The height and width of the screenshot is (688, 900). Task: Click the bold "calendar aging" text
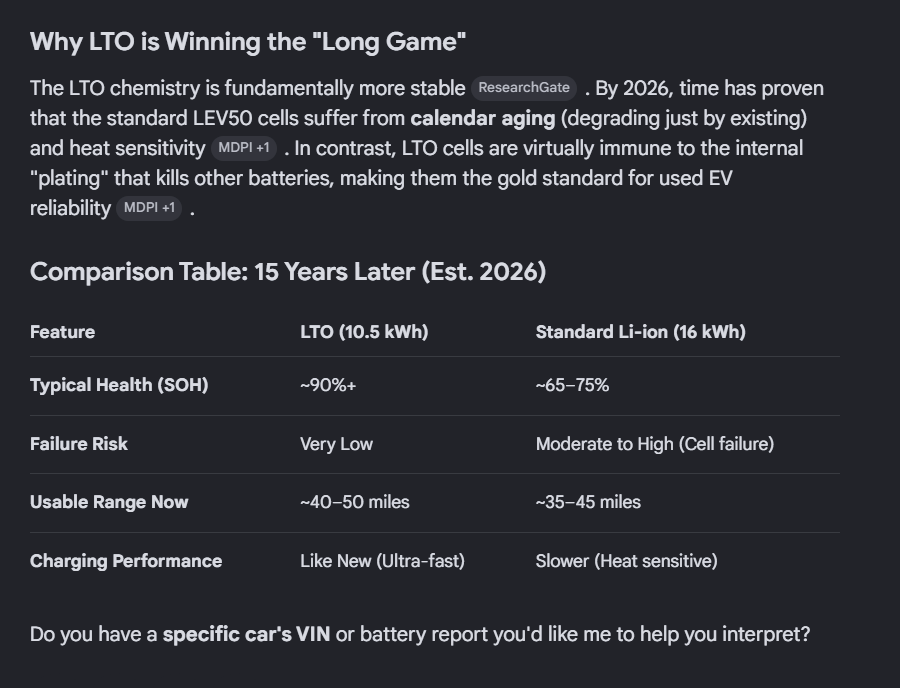pos(482,118)
